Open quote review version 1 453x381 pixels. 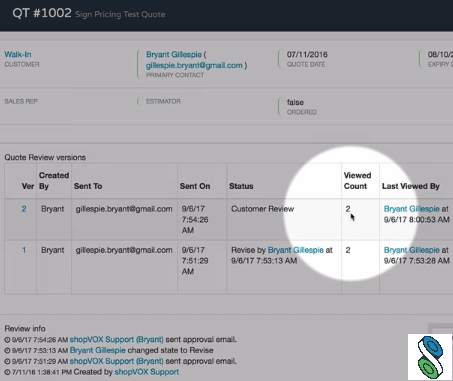[24, 250]
